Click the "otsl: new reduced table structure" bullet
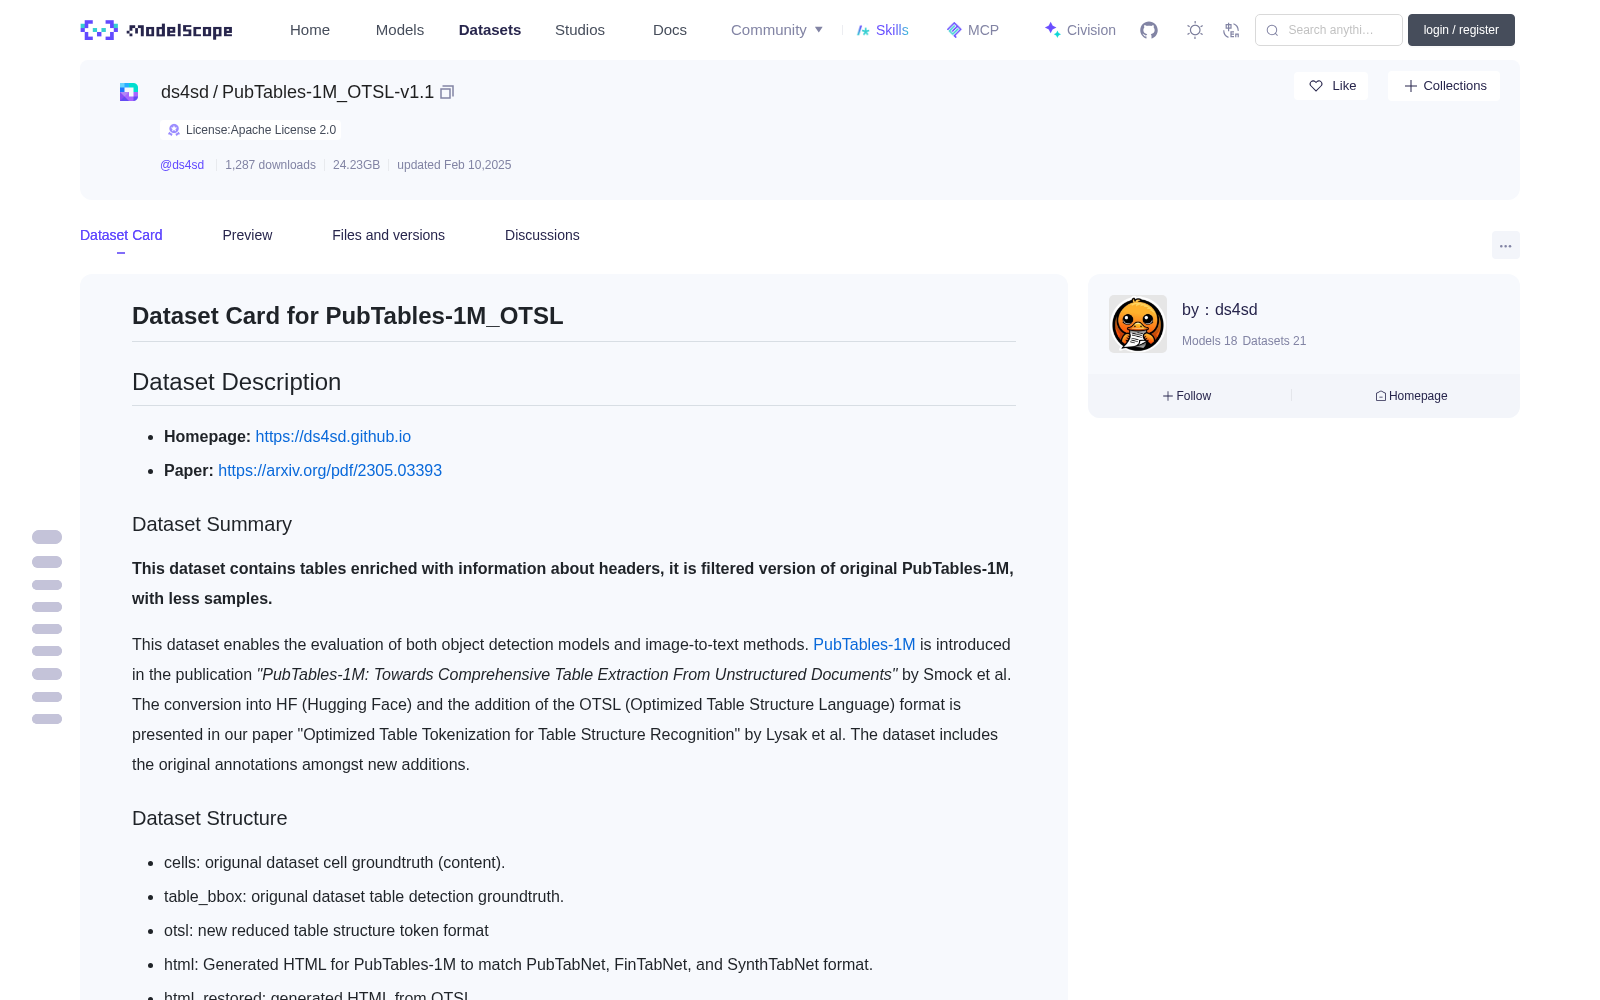 point(326,931)
